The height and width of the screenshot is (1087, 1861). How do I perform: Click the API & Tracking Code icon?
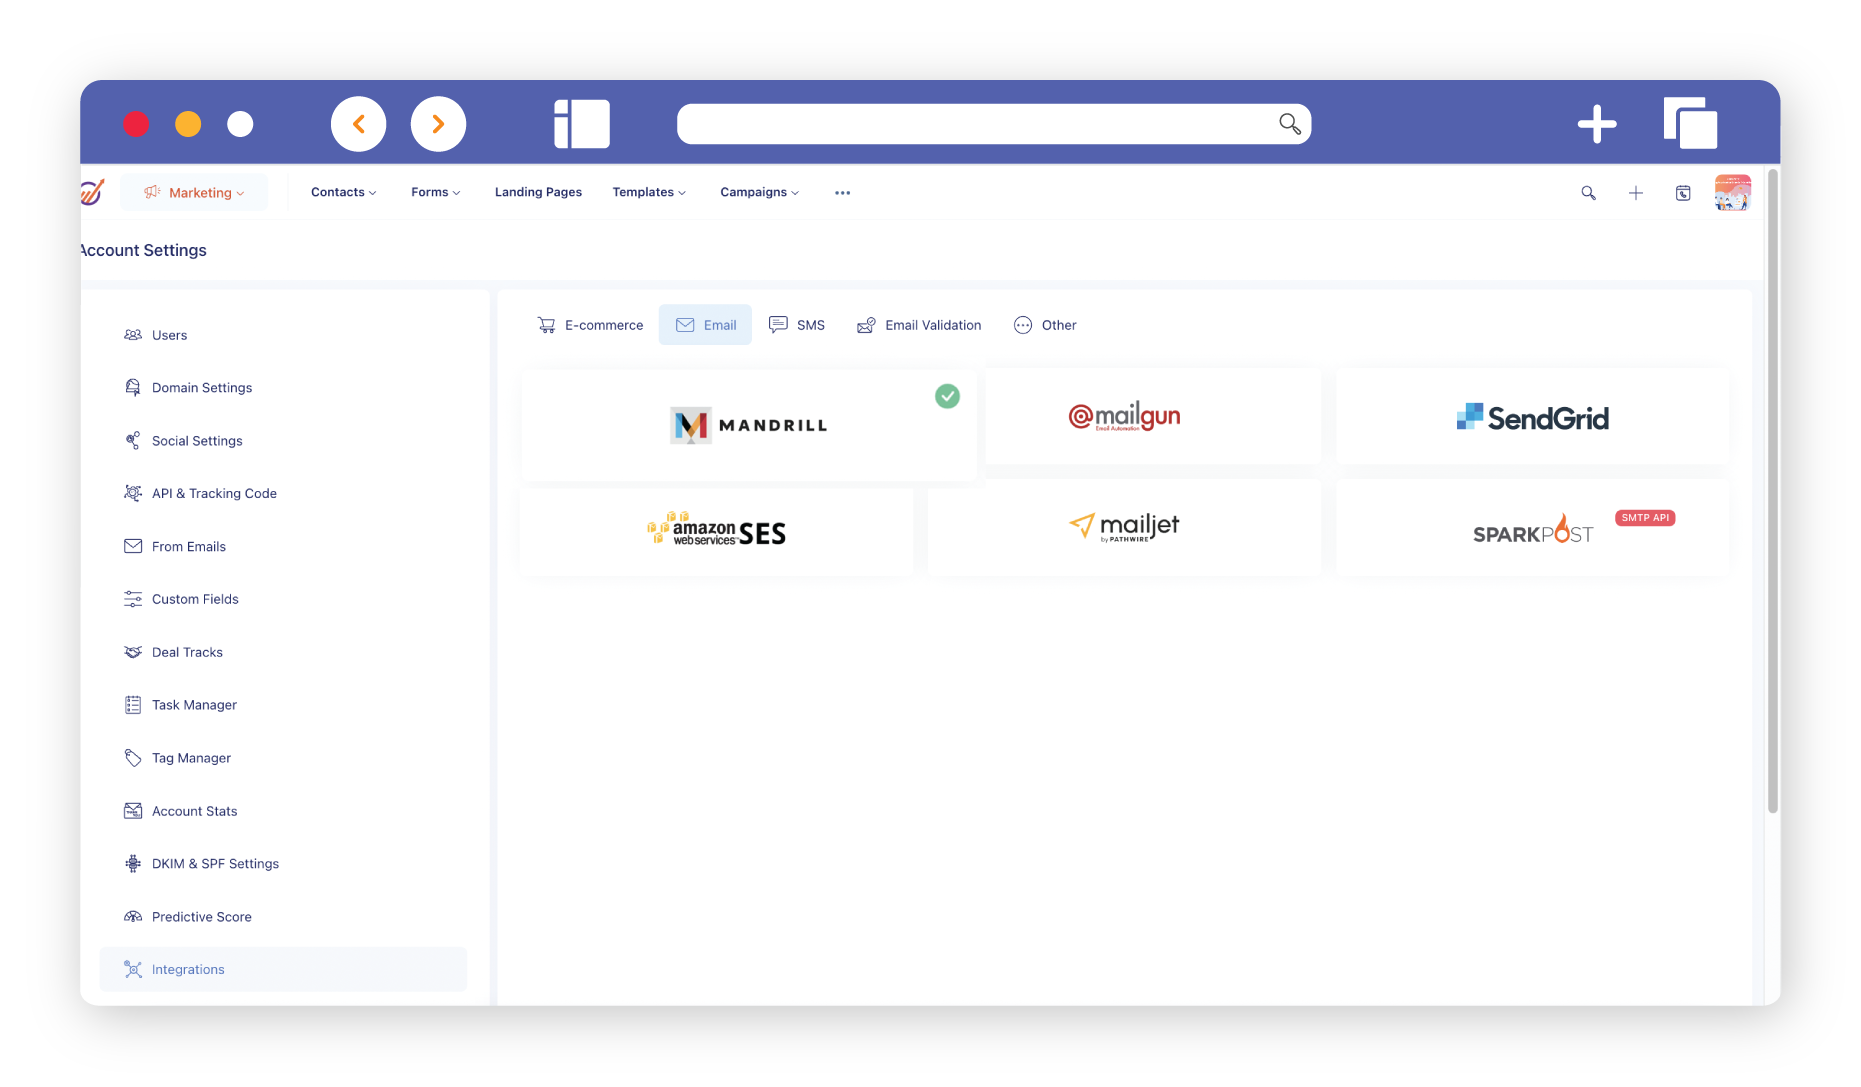[x=133, y=493]
